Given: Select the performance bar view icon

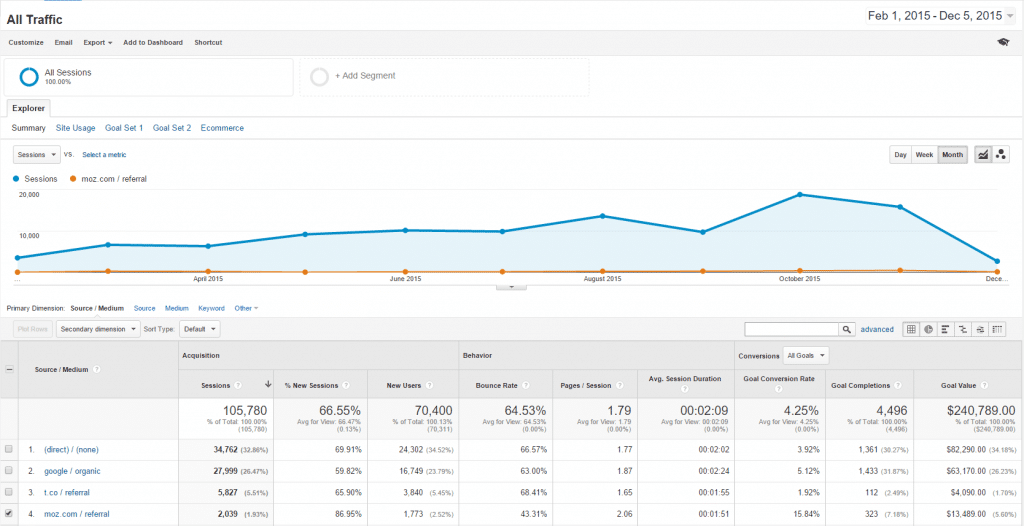Looking at the screenshot, I should click(946, 329).
